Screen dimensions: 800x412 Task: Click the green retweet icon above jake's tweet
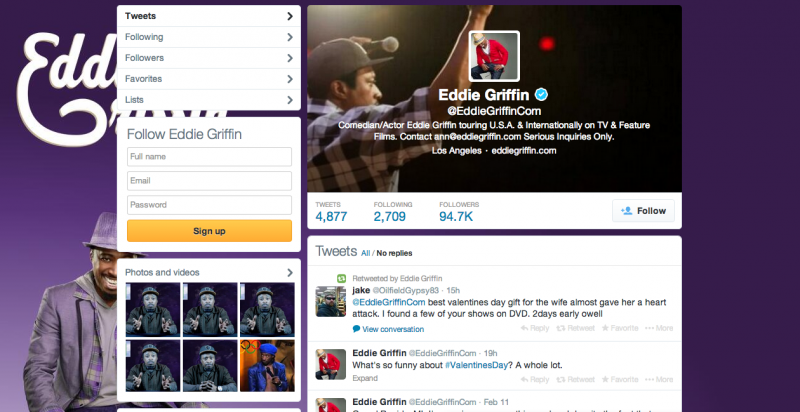pyautogui.click(x=341, y=278)
